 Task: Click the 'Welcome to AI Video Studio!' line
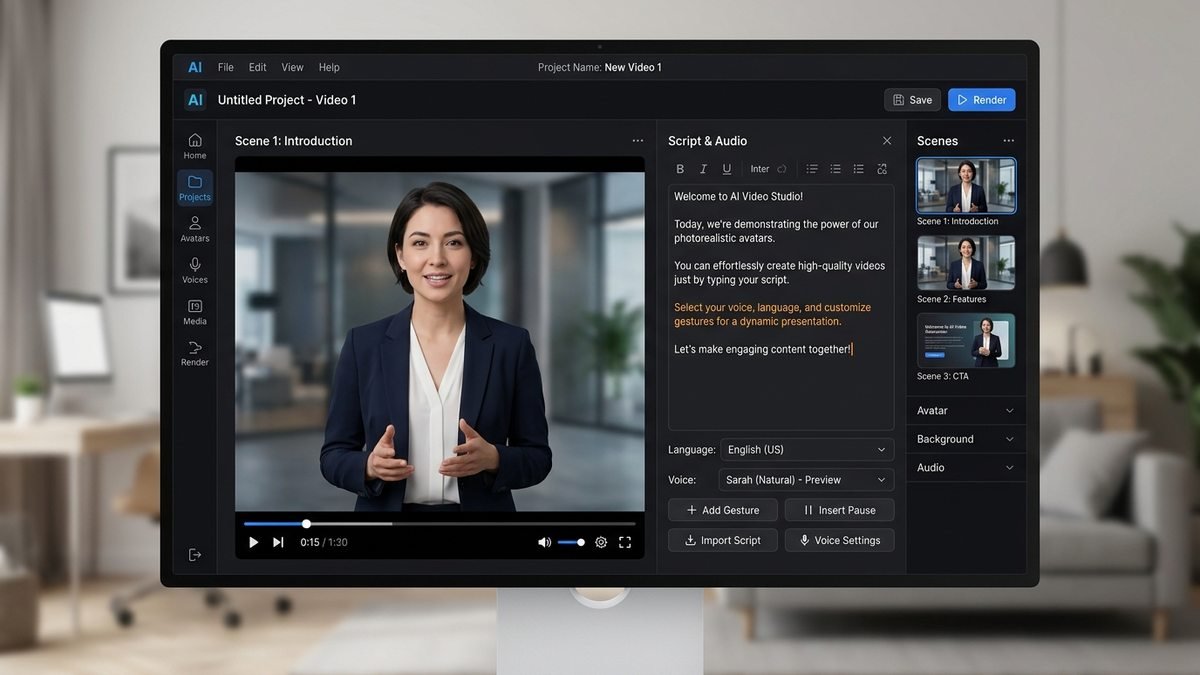(738, 197)
